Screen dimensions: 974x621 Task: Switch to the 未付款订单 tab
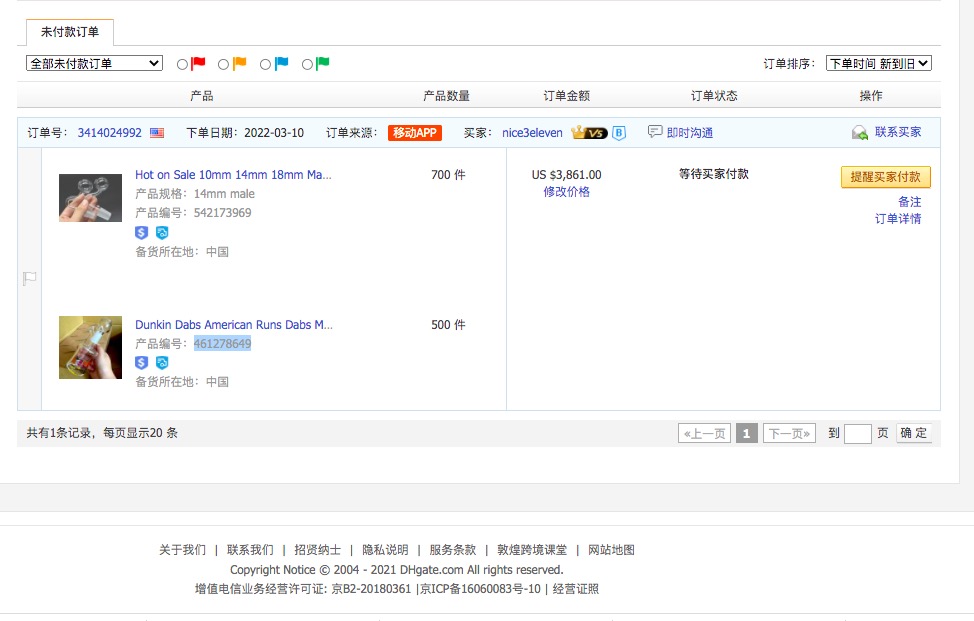click(70, 32)
